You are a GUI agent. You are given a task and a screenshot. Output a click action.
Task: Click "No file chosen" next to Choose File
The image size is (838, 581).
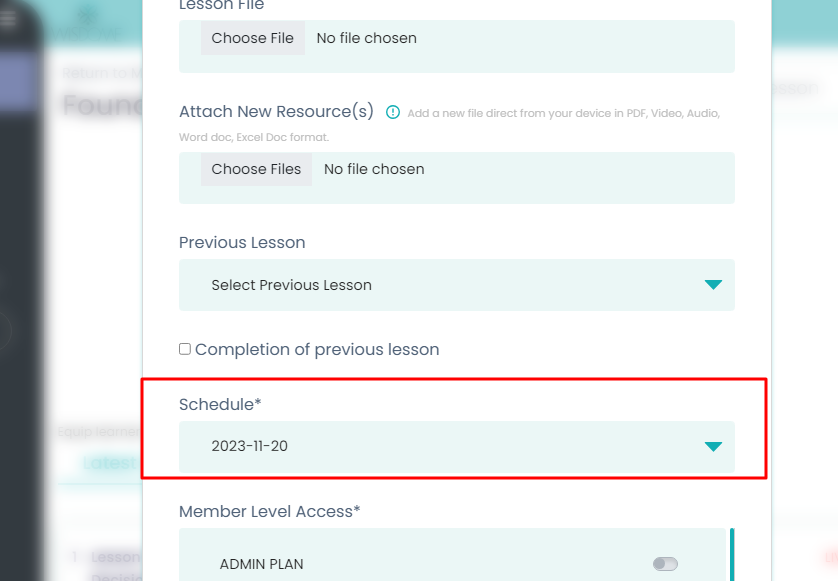(366, 39)
